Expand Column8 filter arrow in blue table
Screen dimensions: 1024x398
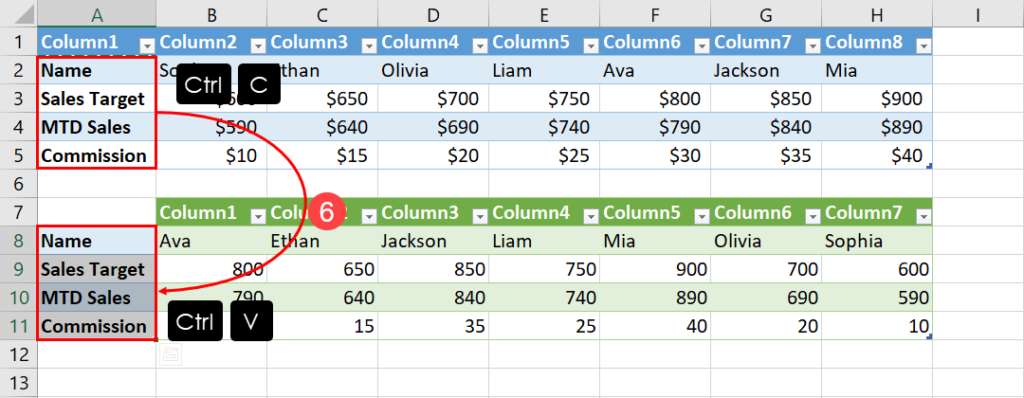pos(923,44)
